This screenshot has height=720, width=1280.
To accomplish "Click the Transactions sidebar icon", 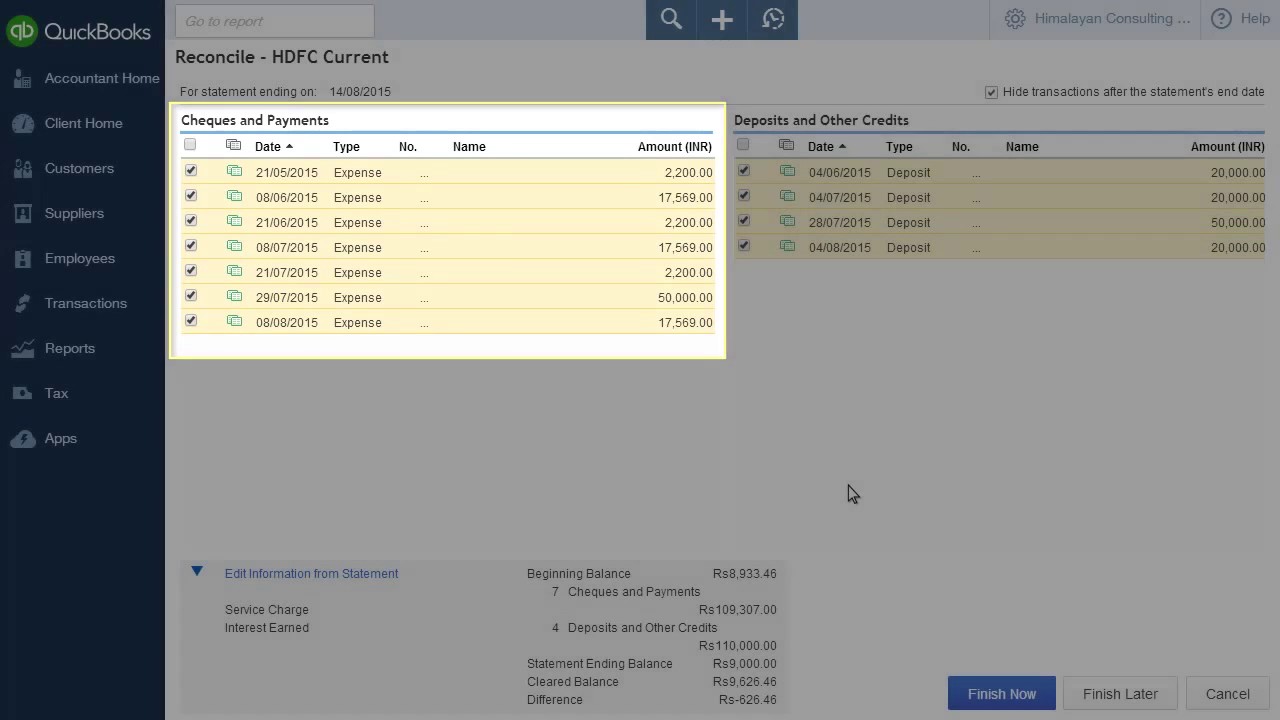I will (x=23, y=304).
